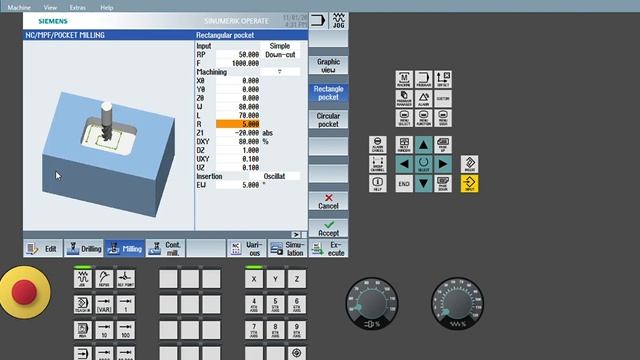This screenshot has width=640, height=360.
Task: Click the > softkey bar extension arrow
Action: click(296, 235)
